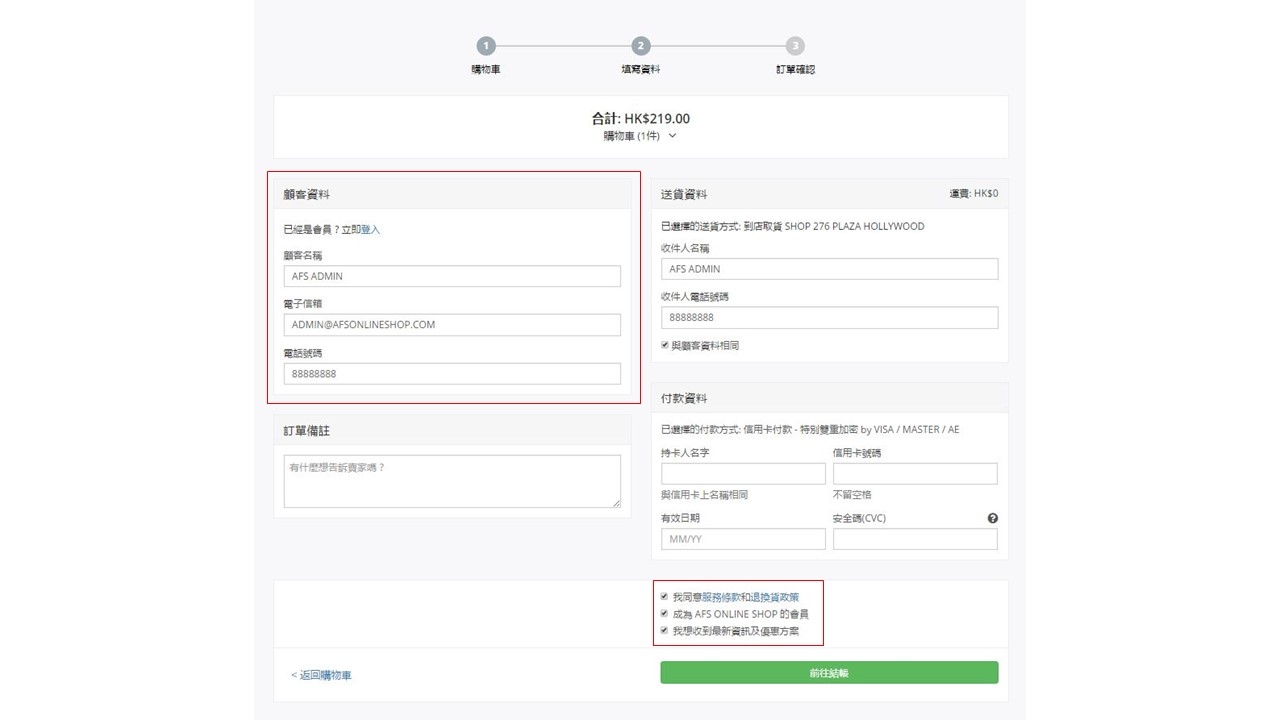The image size is (1280, 720).
Task: Click step 3 order confirmation circle
Action: (x=794, y=46)
